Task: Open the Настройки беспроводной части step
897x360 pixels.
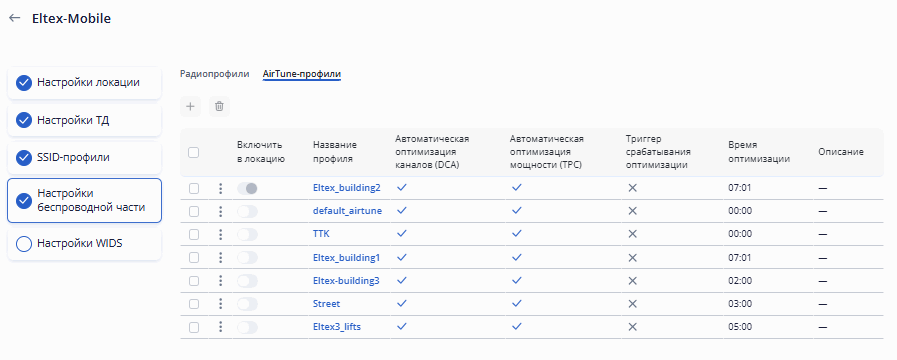Action: pos(84,200)
